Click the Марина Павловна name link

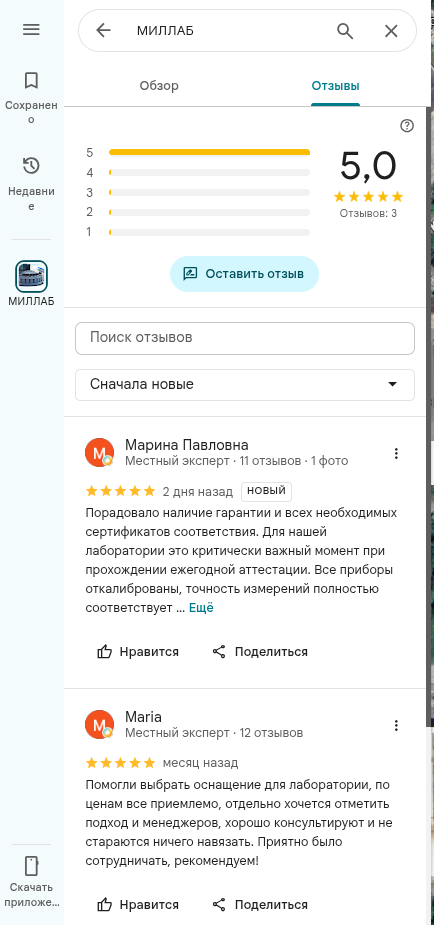coord(186,445)
